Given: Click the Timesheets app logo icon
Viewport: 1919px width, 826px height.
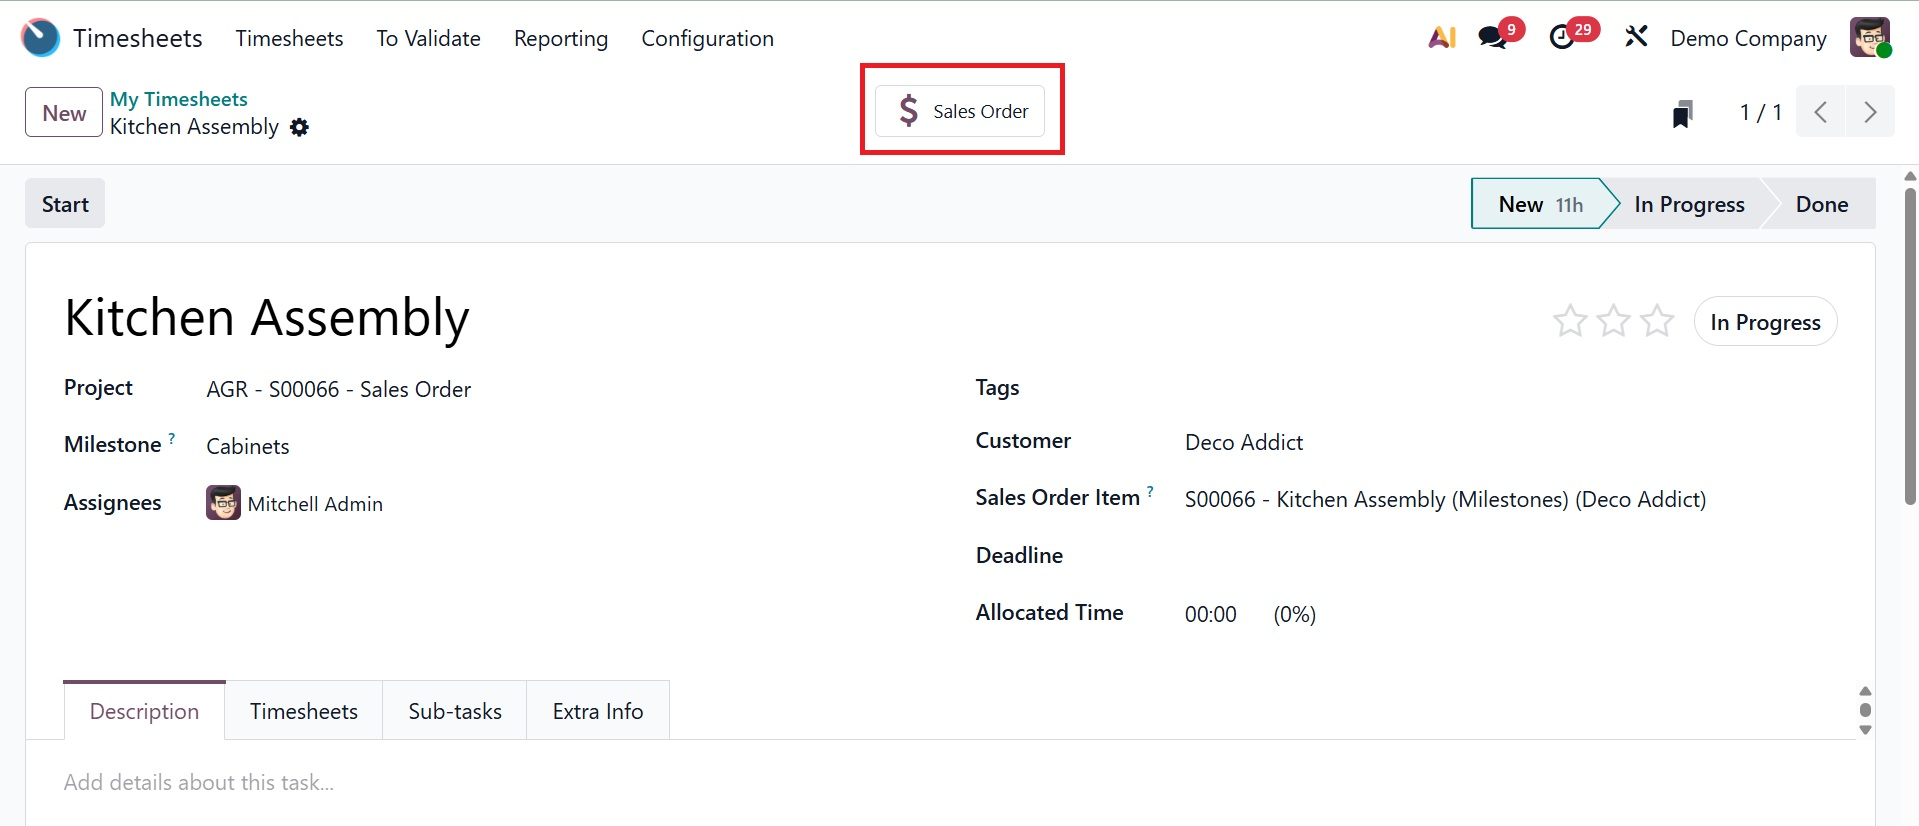Looking at the screenshot, I should click(x=40, y=38).
